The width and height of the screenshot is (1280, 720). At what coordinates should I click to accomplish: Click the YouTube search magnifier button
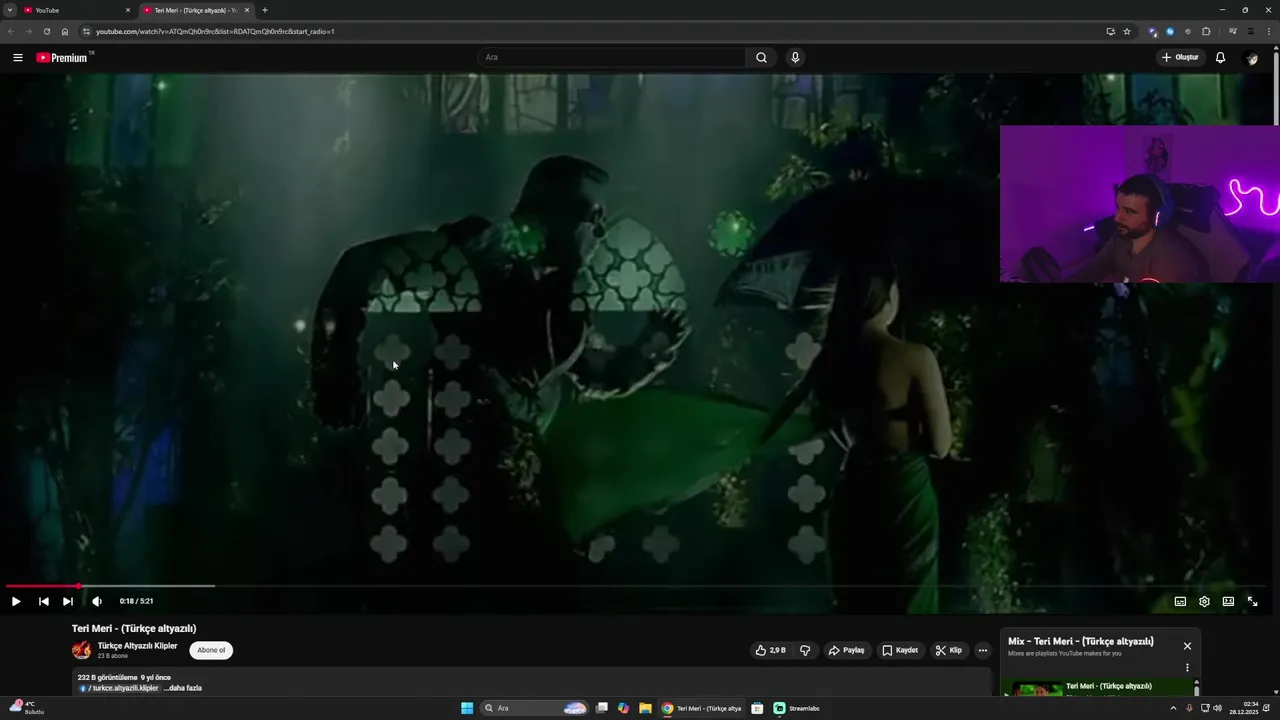click(x=761, y=57)
